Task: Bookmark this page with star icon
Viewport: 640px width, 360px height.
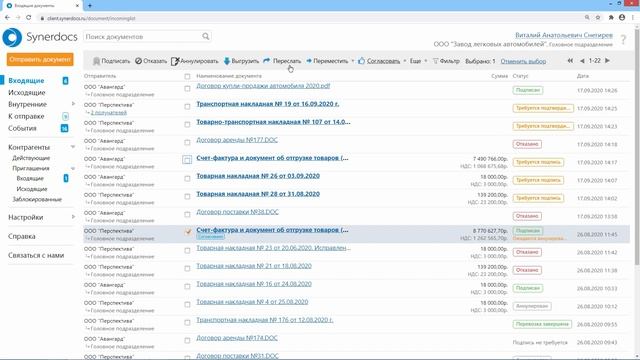Action: pos(598,18)
